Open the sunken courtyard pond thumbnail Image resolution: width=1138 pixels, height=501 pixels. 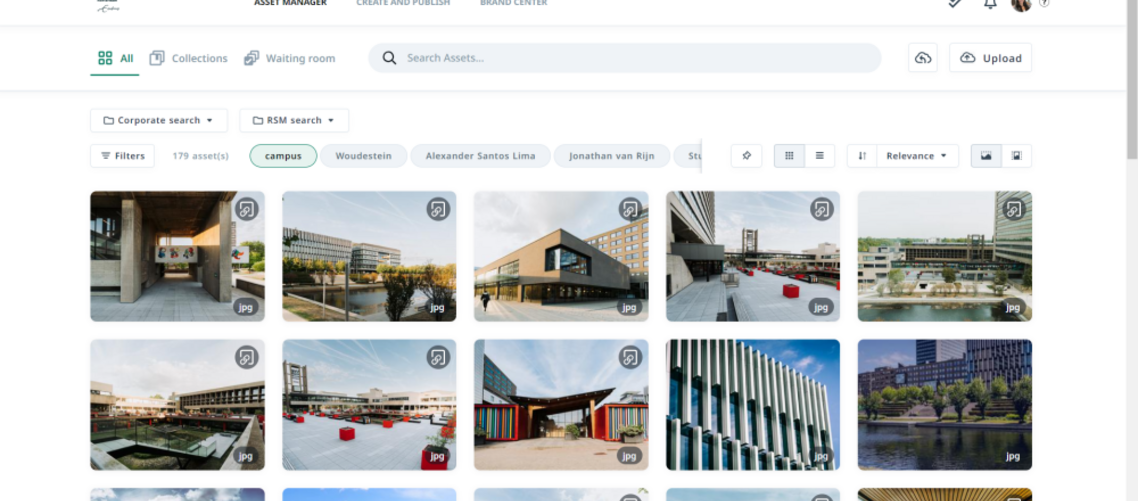177,404
